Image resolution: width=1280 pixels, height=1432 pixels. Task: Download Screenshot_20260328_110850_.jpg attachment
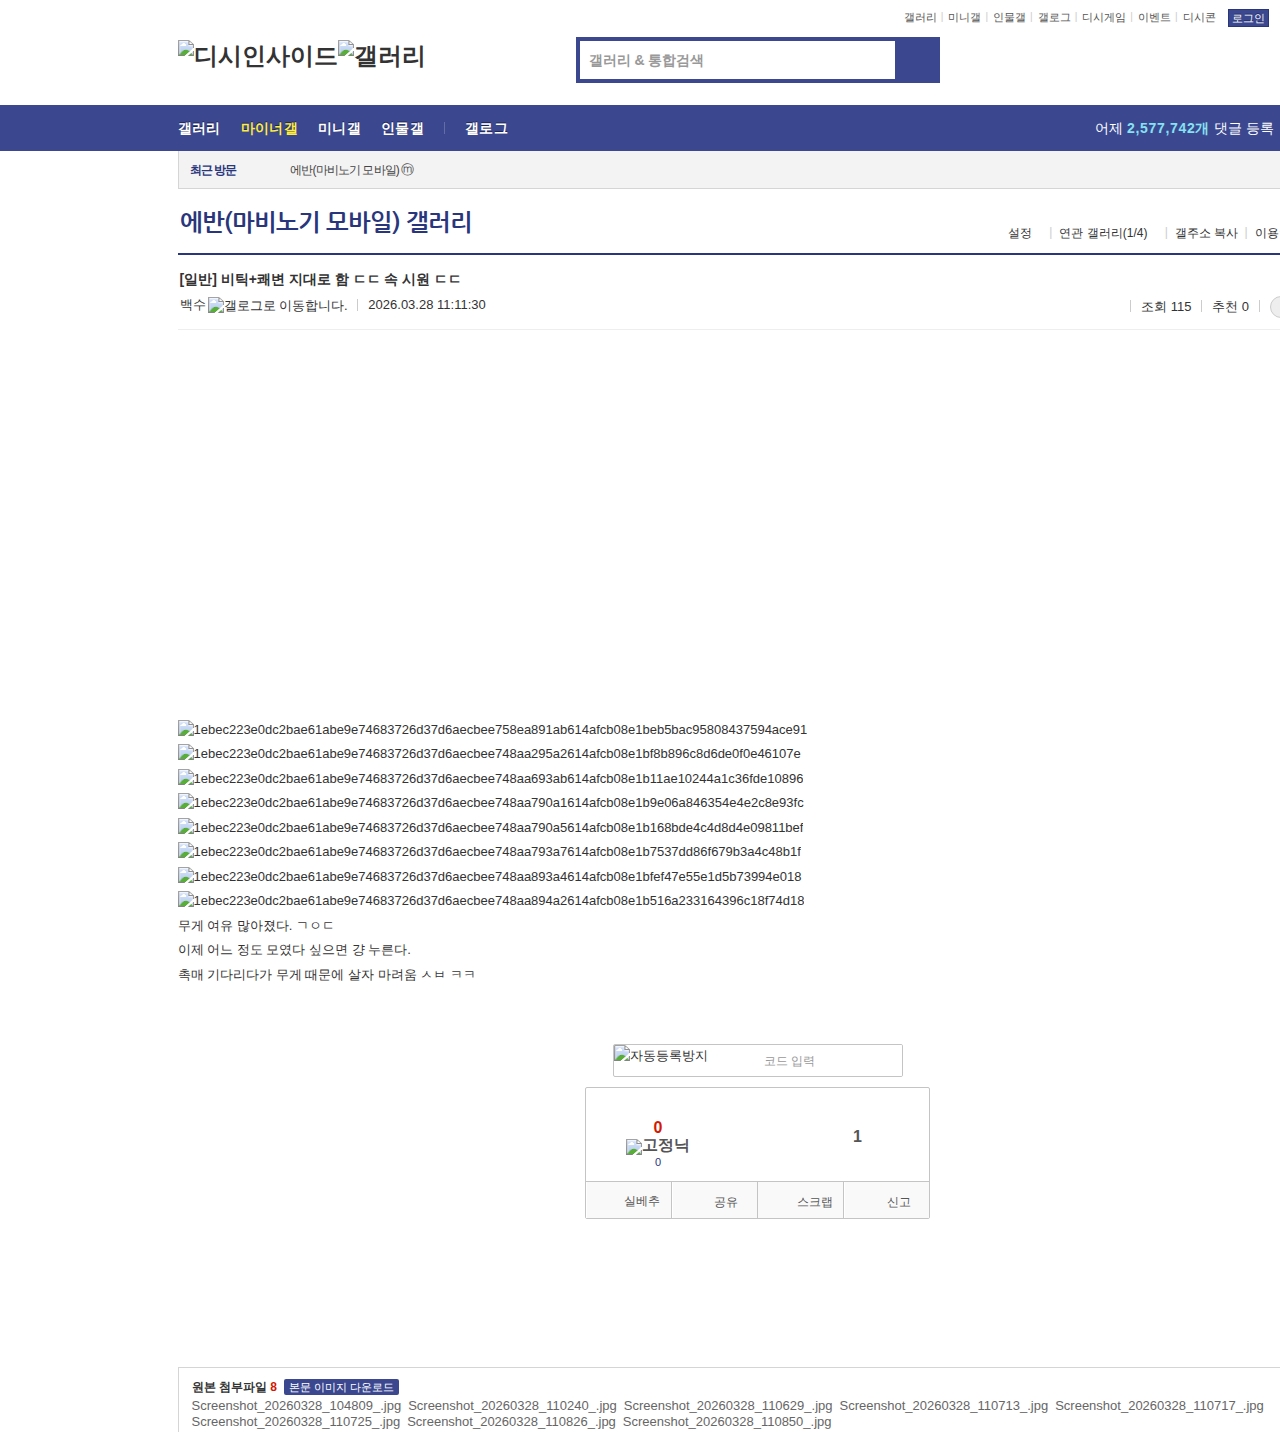tap(727, 1422)
